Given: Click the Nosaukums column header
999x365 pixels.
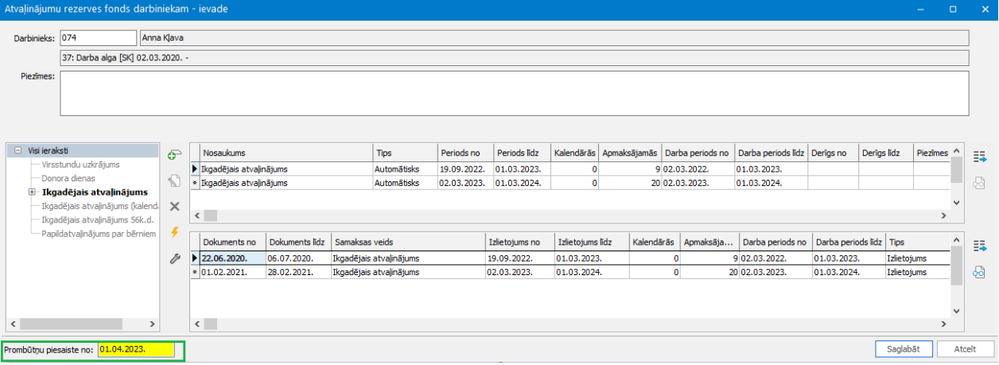Looking at the screenshot, I should [285, 153].
